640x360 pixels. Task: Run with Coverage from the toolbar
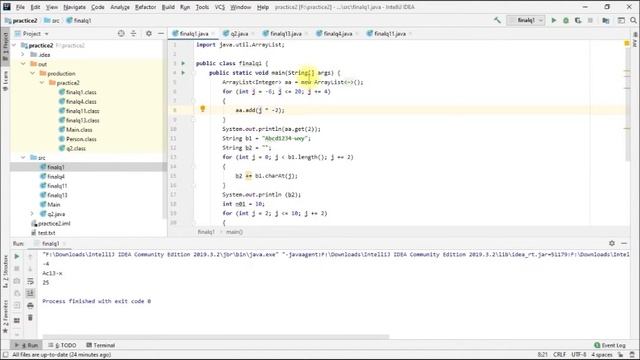point(578,20)
